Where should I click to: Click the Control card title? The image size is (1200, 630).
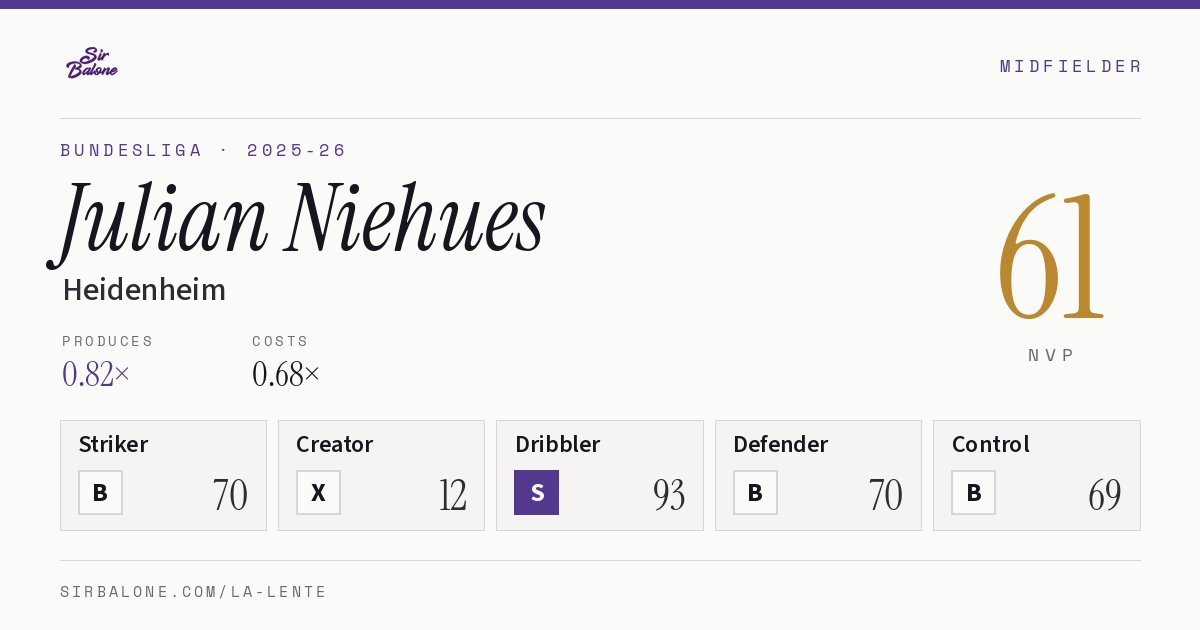pos(990,444)
